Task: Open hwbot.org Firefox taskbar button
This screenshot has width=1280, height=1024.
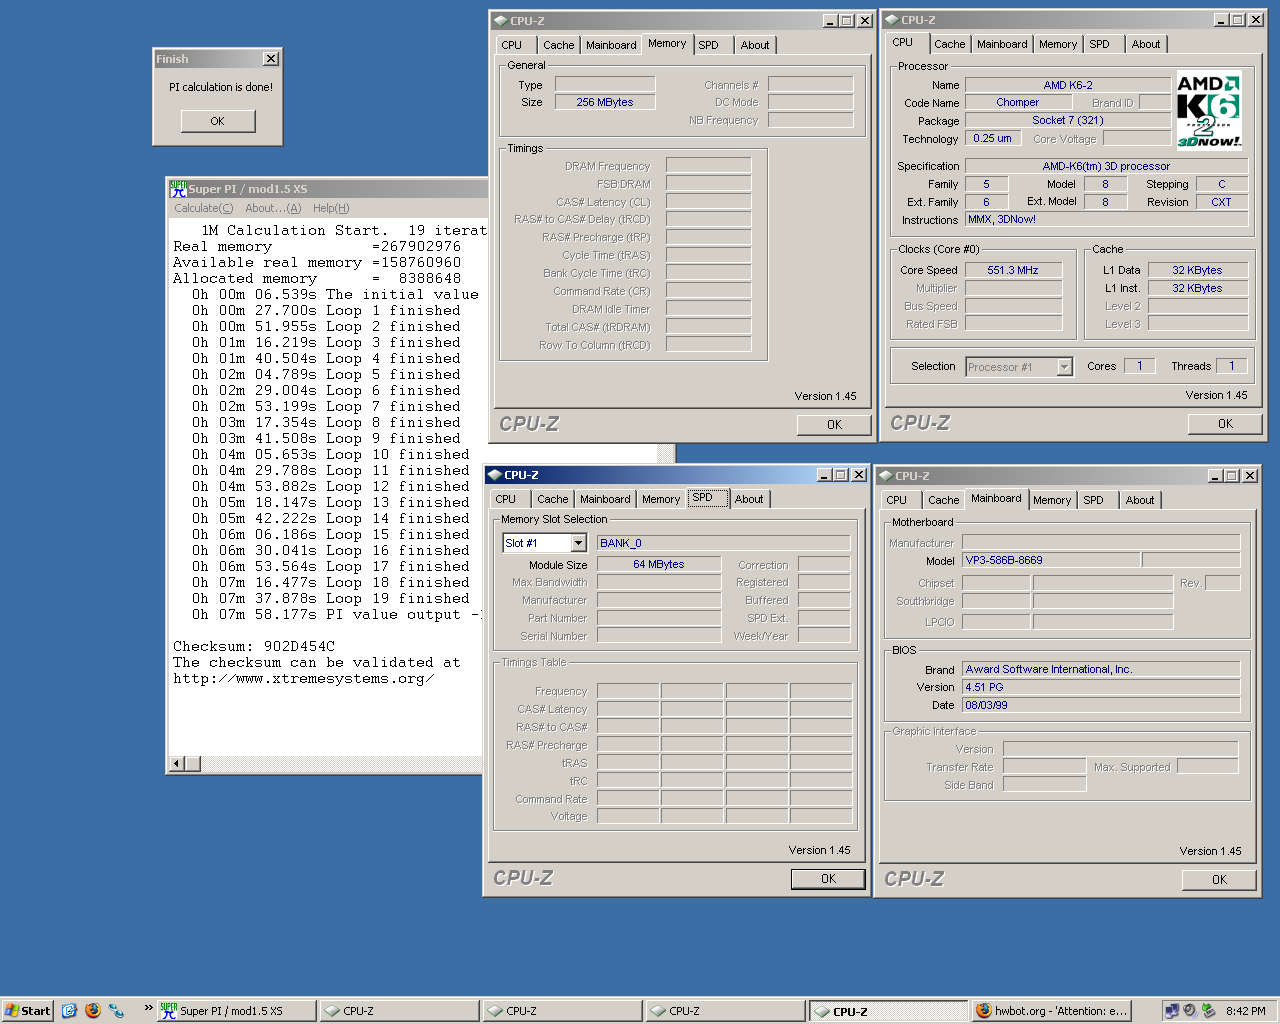Action: 1052,1011
